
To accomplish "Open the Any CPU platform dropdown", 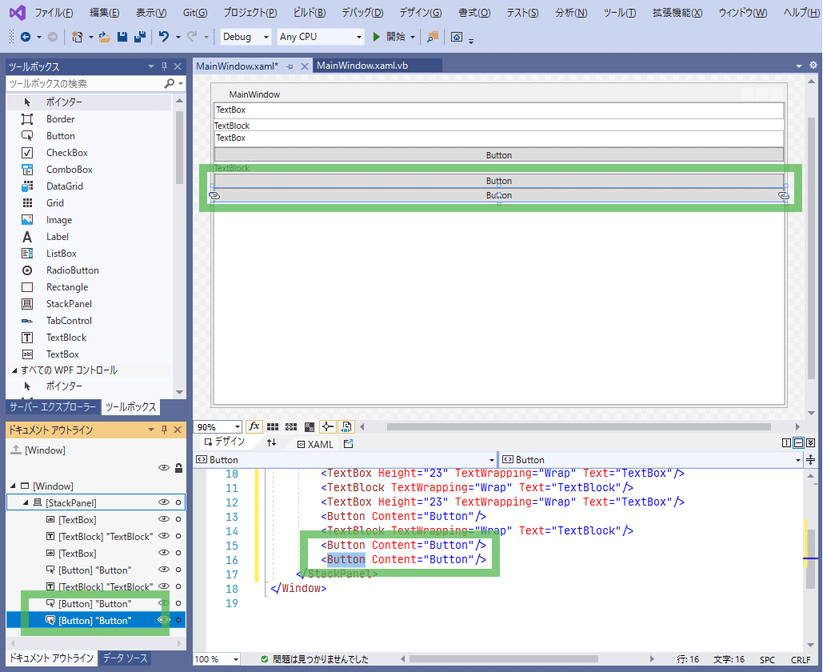I will pos(318,37).
